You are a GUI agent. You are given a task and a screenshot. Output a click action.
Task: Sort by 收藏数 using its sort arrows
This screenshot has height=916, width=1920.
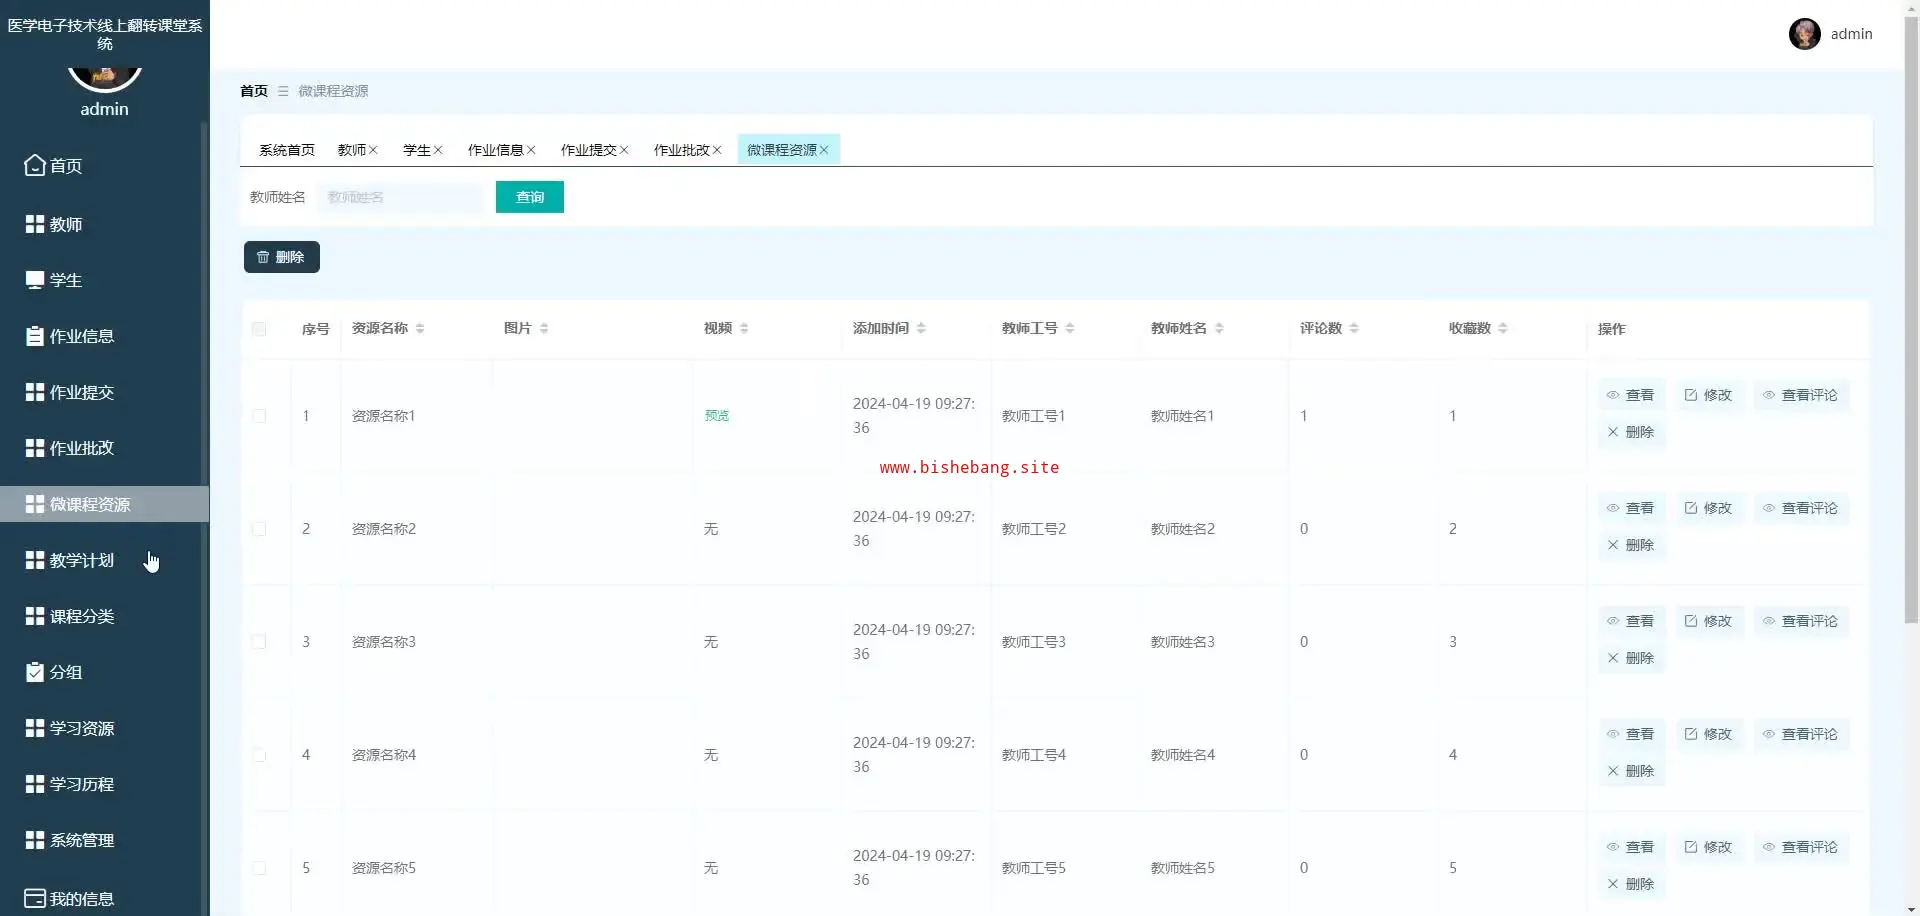(1503, 329)
